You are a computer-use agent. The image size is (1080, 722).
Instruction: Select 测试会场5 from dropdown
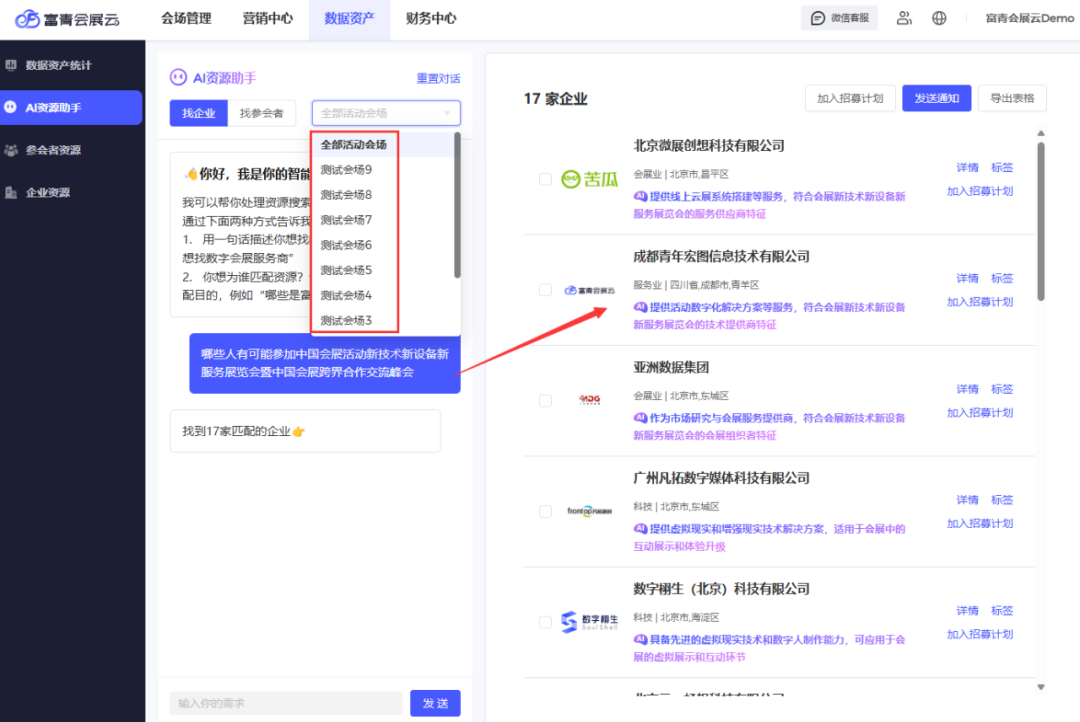[382, 270]
